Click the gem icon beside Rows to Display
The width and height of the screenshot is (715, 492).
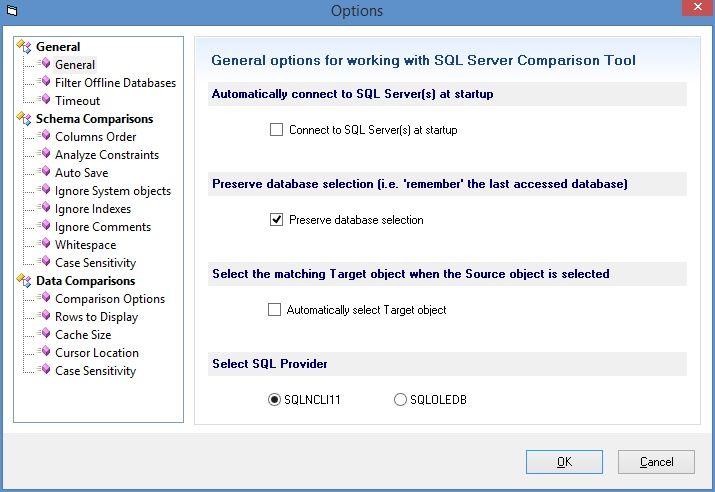[45, 316]
